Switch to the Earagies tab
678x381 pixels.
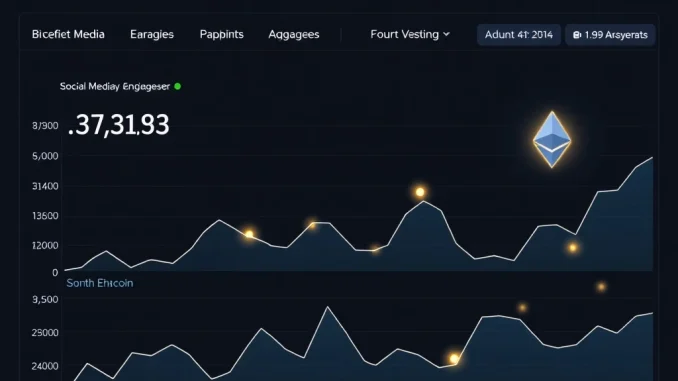(152, 34)
